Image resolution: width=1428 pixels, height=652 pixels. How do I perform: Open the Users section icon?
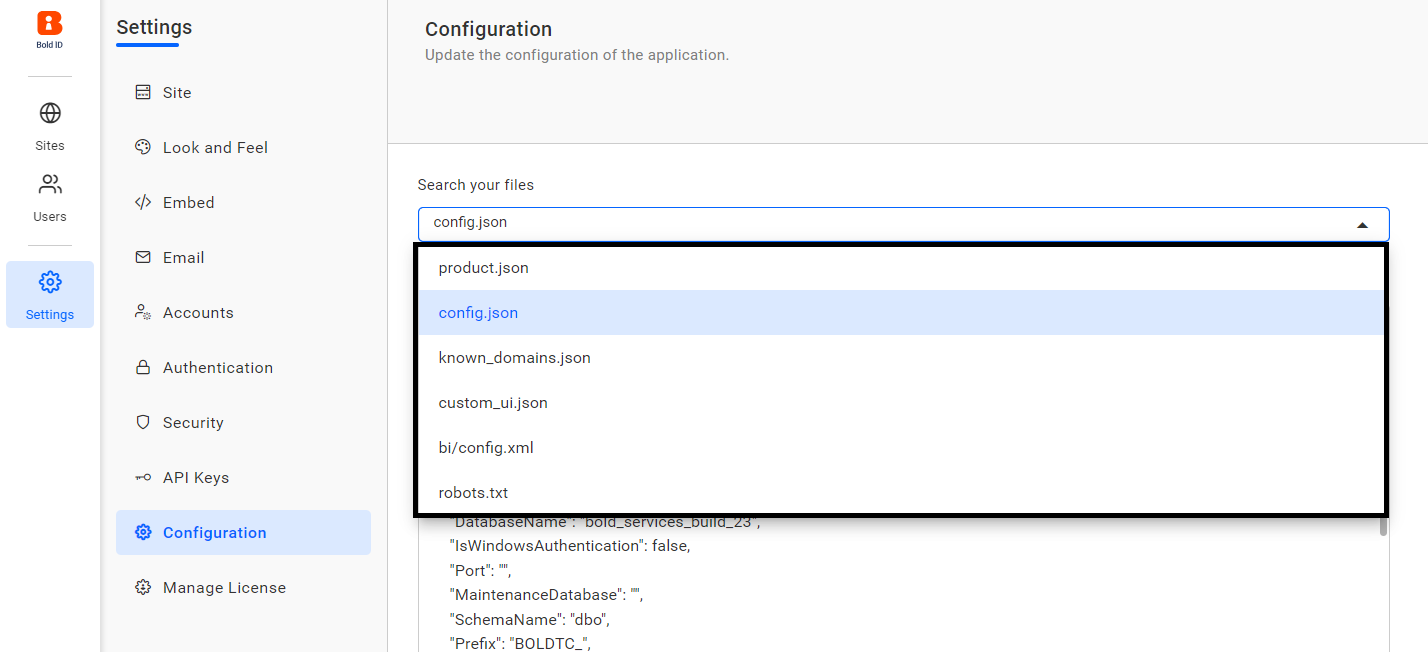tap(49, 184)
